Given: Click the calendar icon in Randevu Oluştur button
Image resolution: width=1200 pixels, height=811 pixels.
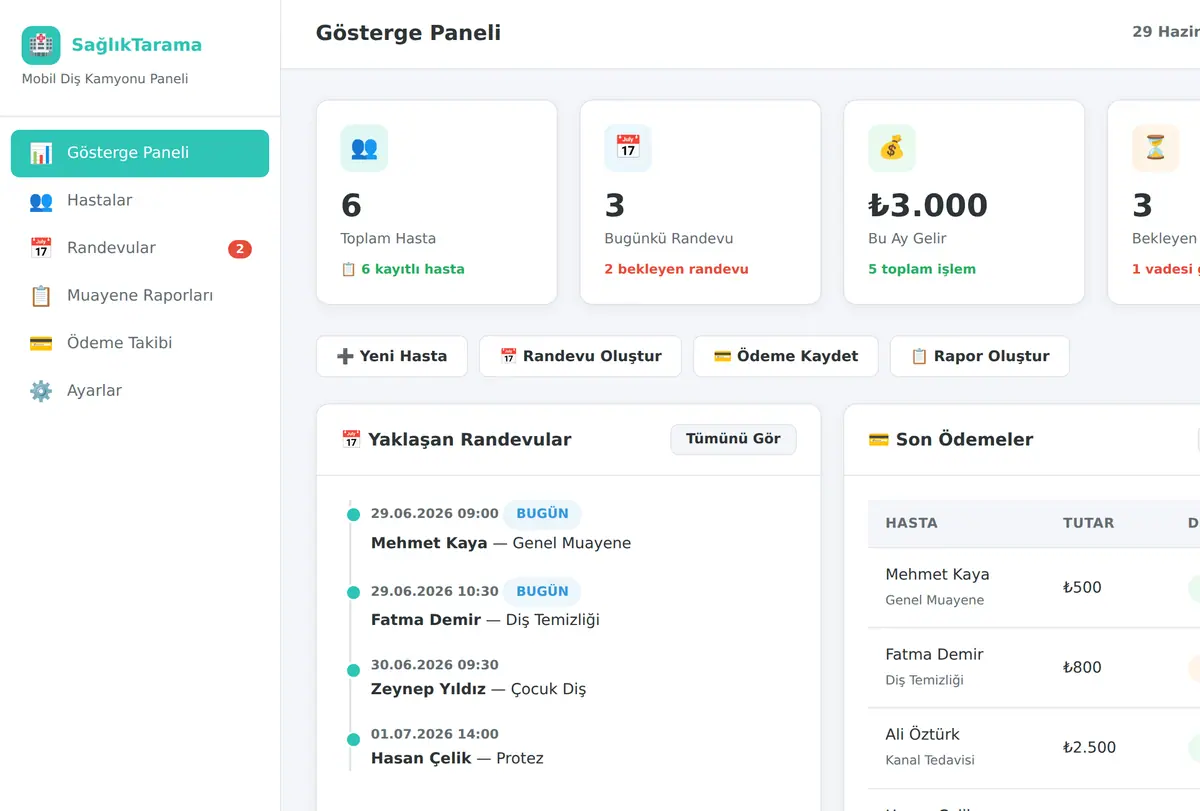Looking at the screenshot, I should point(508,356).
